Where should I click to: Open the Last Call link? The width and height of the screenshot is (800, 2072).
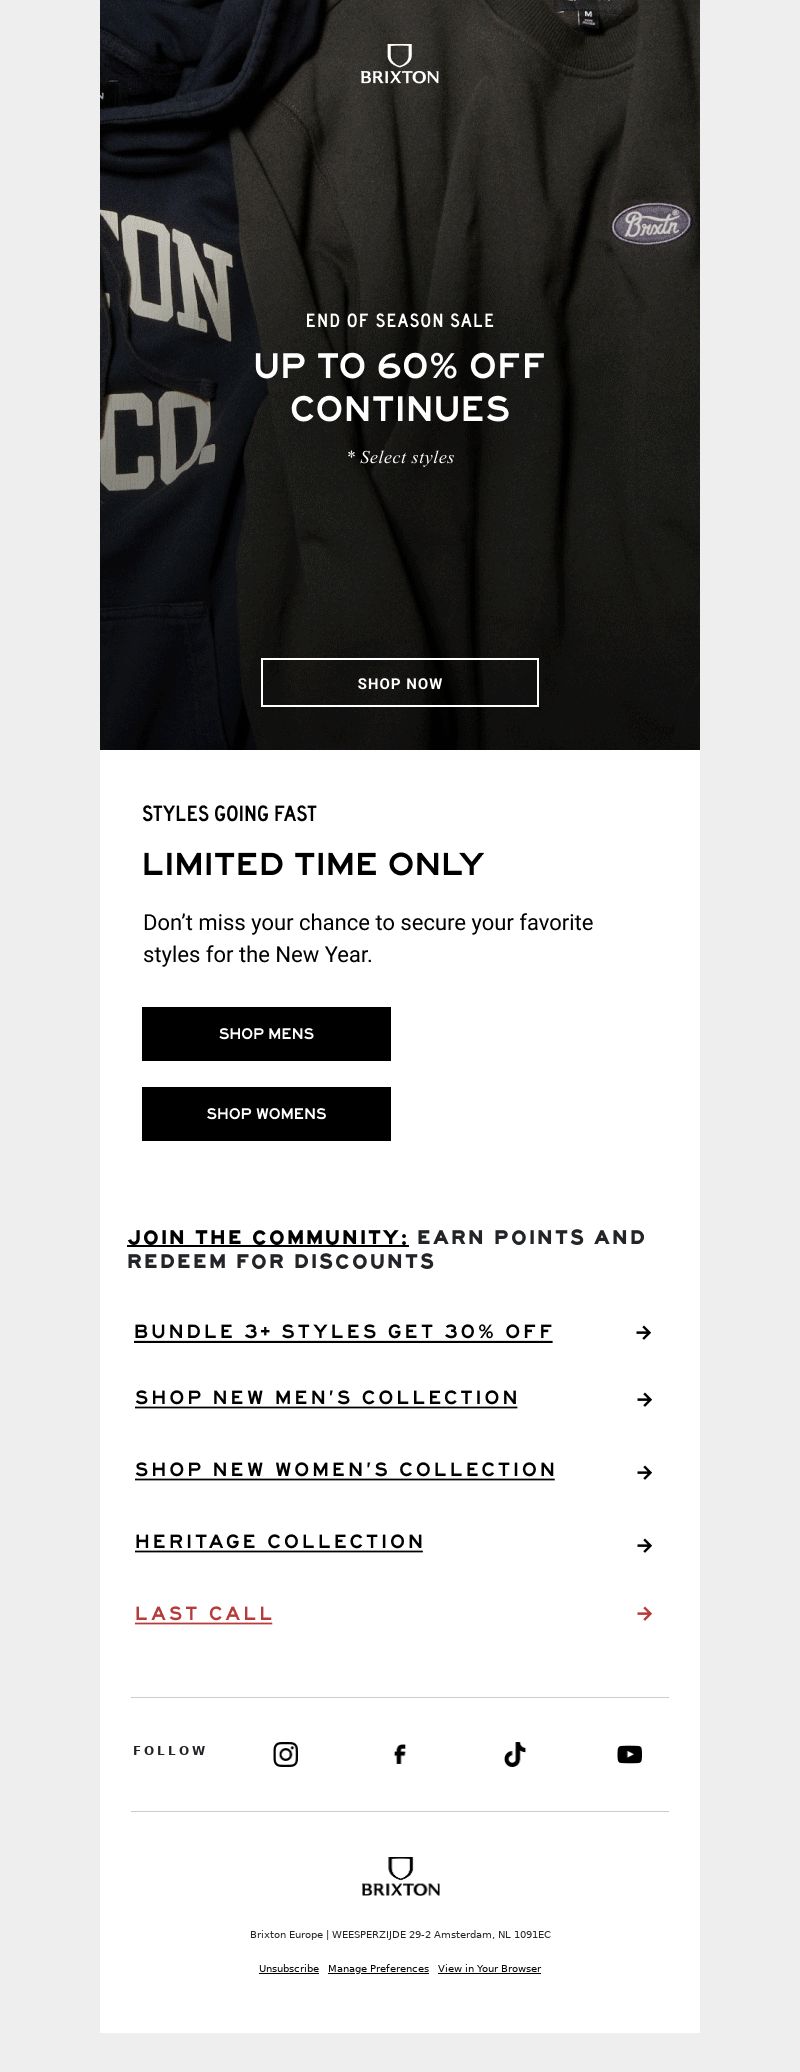[204, 1614]
